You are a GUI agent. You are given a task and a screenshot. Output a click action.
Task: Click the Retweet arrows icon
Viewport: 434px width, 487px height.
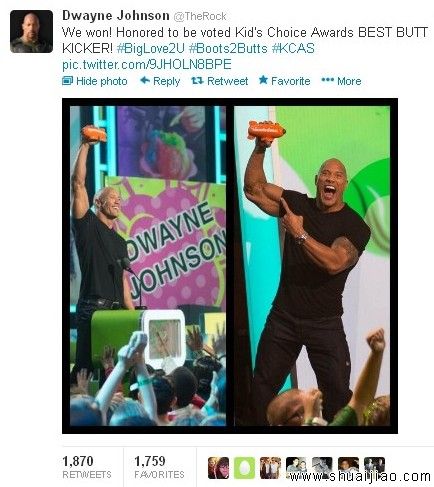(197, 80)
